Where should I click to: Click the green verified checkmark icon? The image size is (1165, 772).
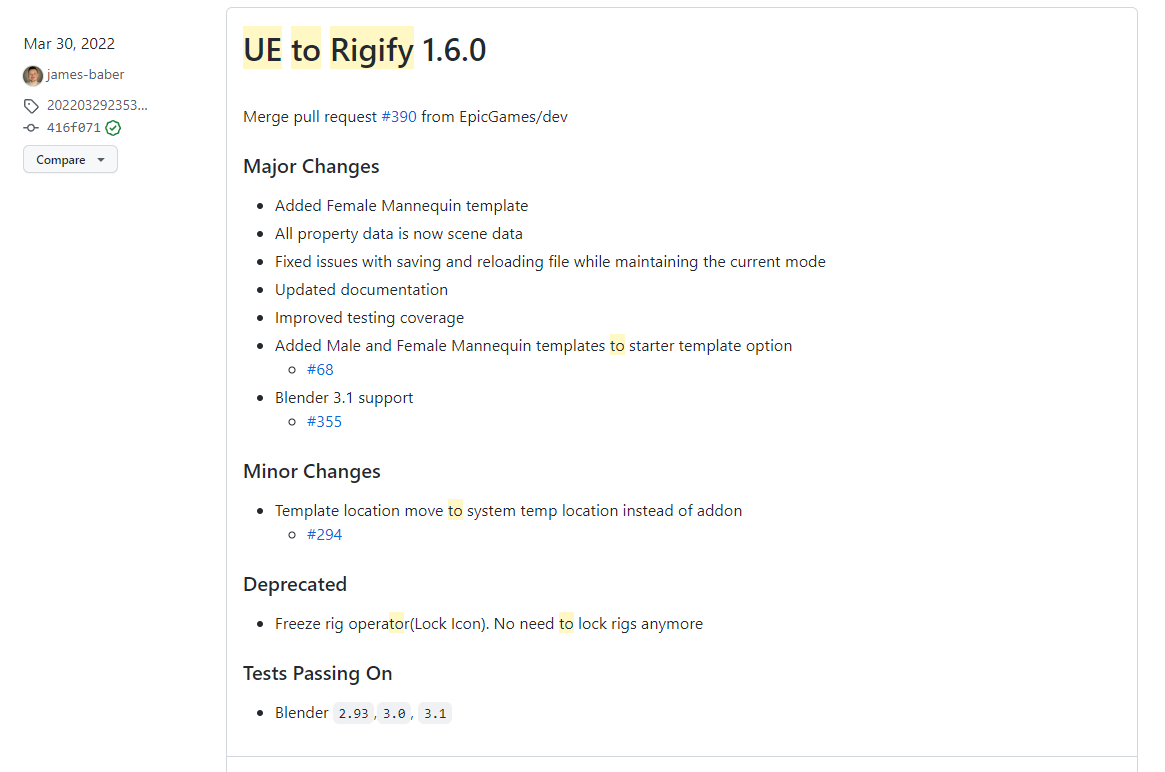pyautogui.click(x=113, y=128)
